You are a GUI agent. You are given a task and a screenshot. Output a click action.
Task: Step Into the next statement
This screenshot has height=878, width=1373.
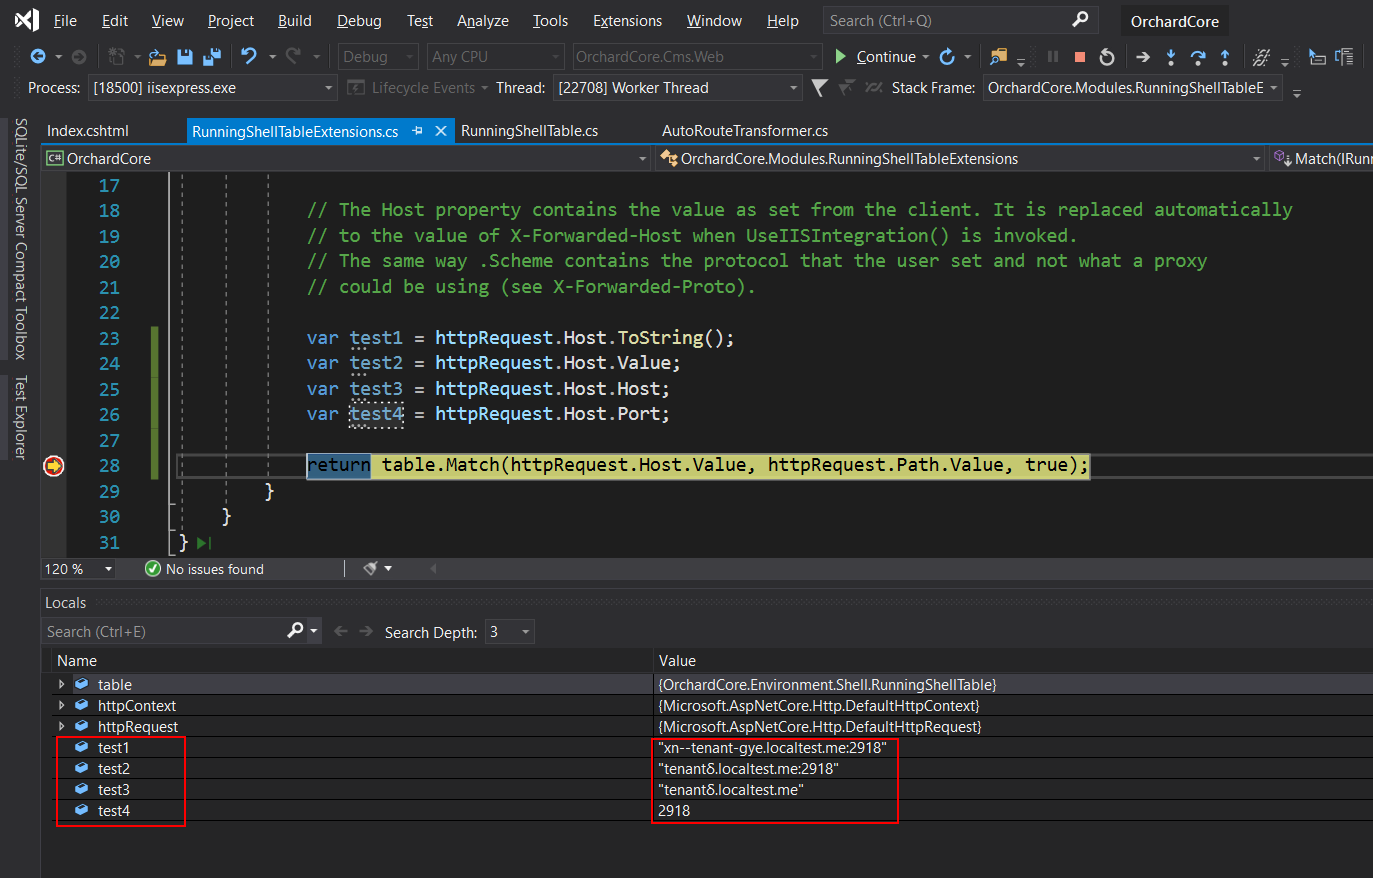point(1169,57)
